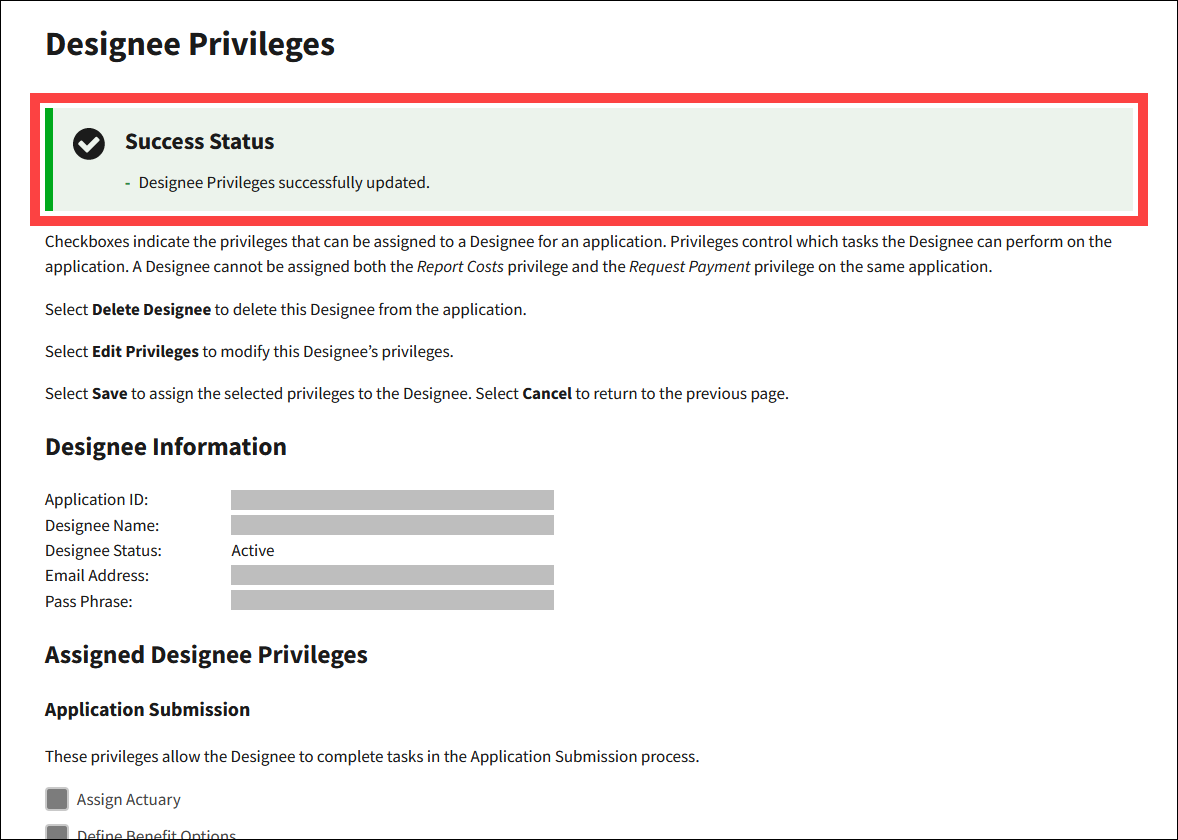Screen dimensions: 1178x840
Task: Click the Active designee status value
Action: click(x=252, y=550)
